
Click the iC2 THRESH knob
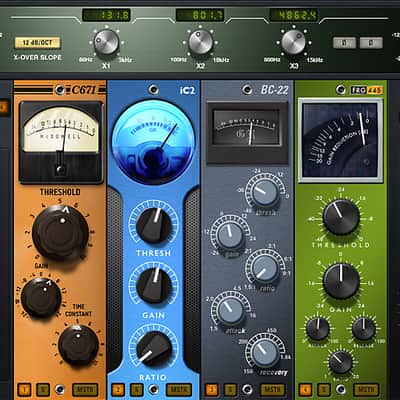pyautogui.click(x=153, y=225)
